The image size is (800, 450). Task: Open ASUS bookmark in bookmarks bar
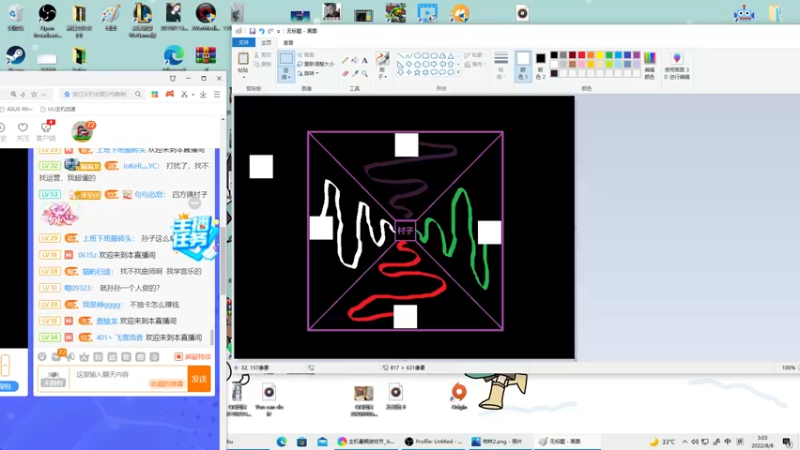click(x=17, y=109)
